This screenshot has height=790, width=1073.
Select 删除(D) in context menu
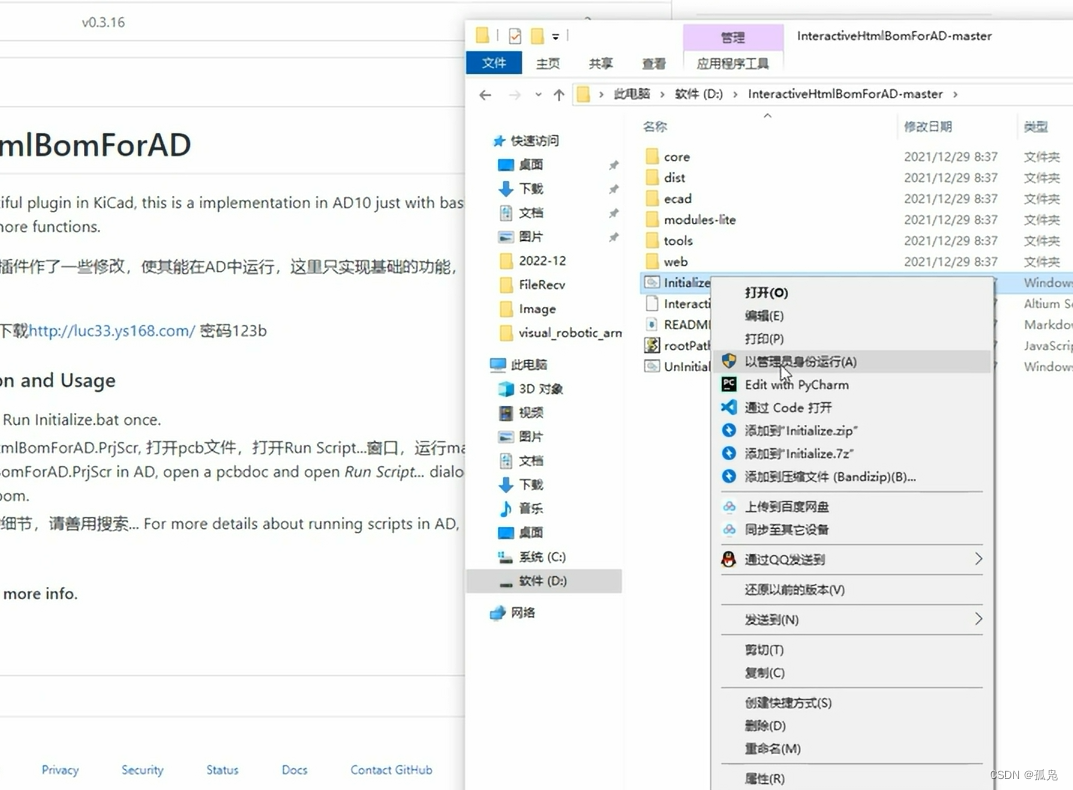[852, 726]
